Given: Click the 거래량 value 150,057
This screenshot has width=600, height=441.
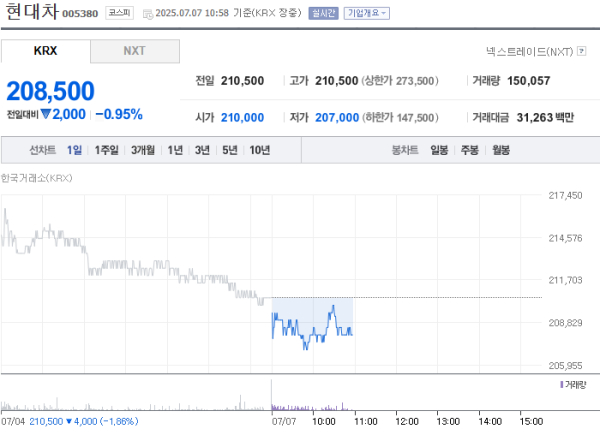Looking at the screenshot, I should pos(528,81).
